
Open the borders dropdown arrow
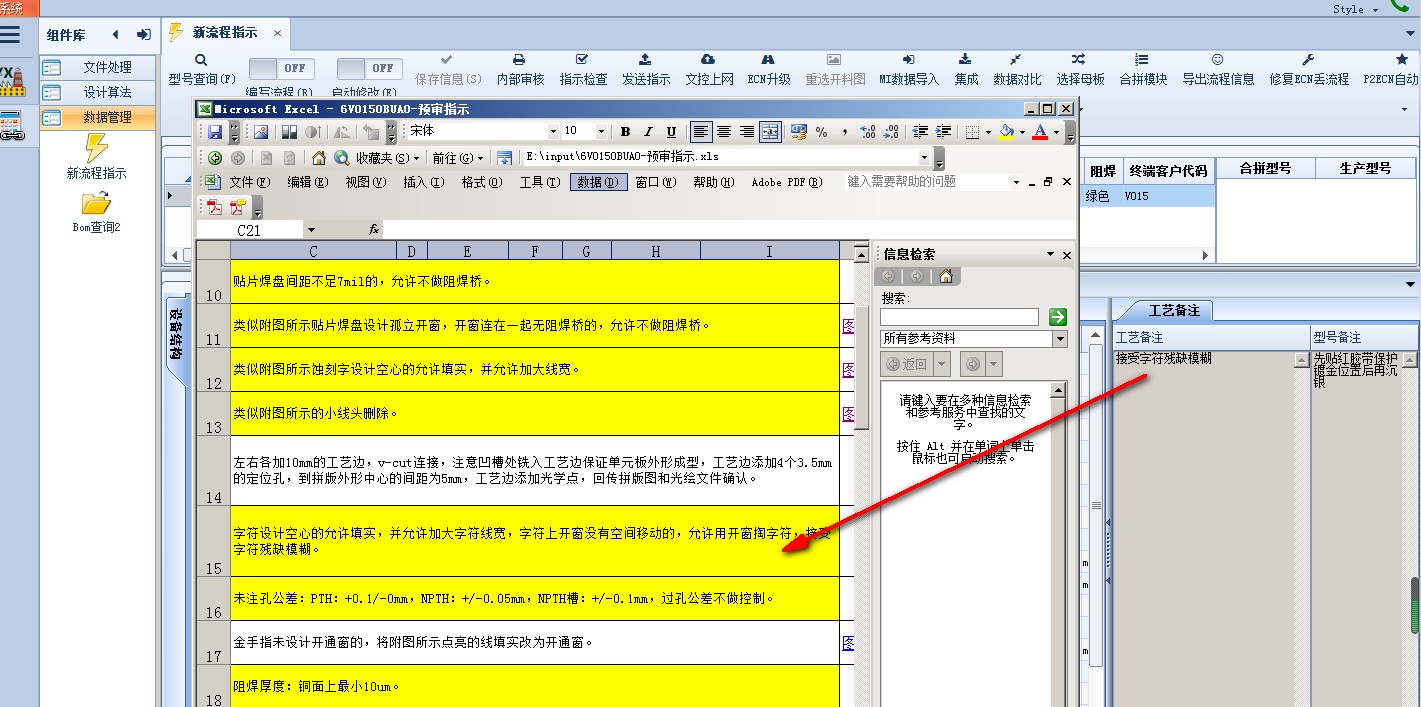click(x=986, y=131)
